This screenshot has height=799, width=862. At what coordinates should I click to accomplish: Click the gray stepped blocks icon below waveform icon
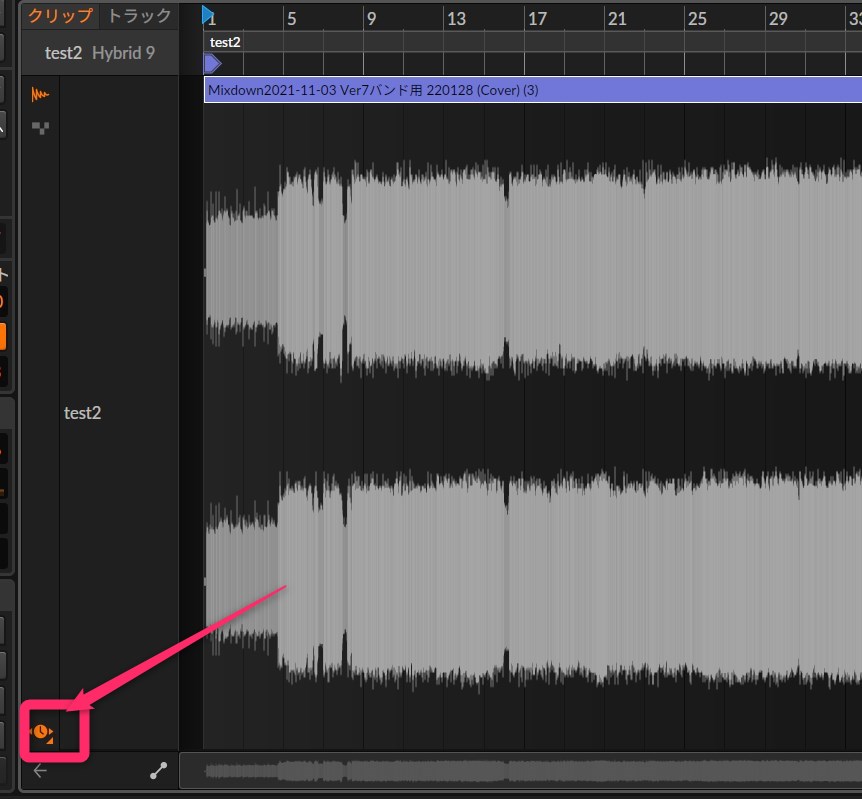coord(40,128)
